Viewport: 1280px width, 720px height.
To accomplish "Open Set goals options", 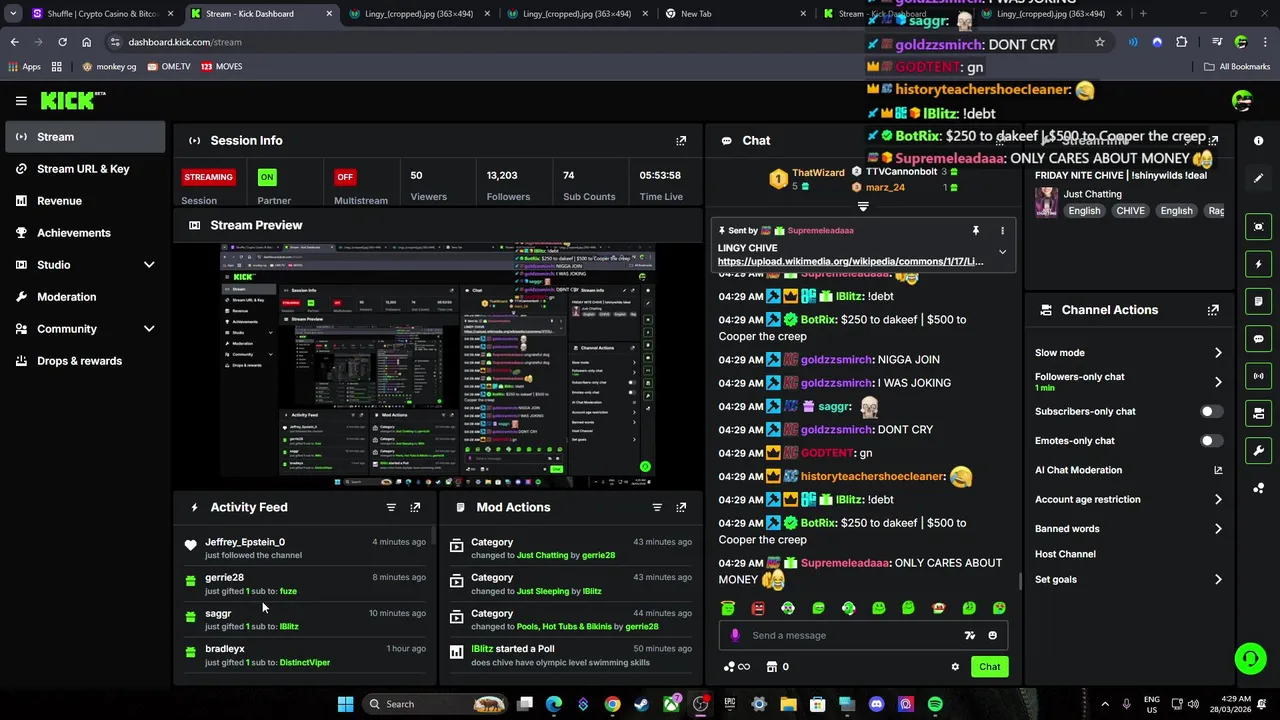I will [1128, 580].
